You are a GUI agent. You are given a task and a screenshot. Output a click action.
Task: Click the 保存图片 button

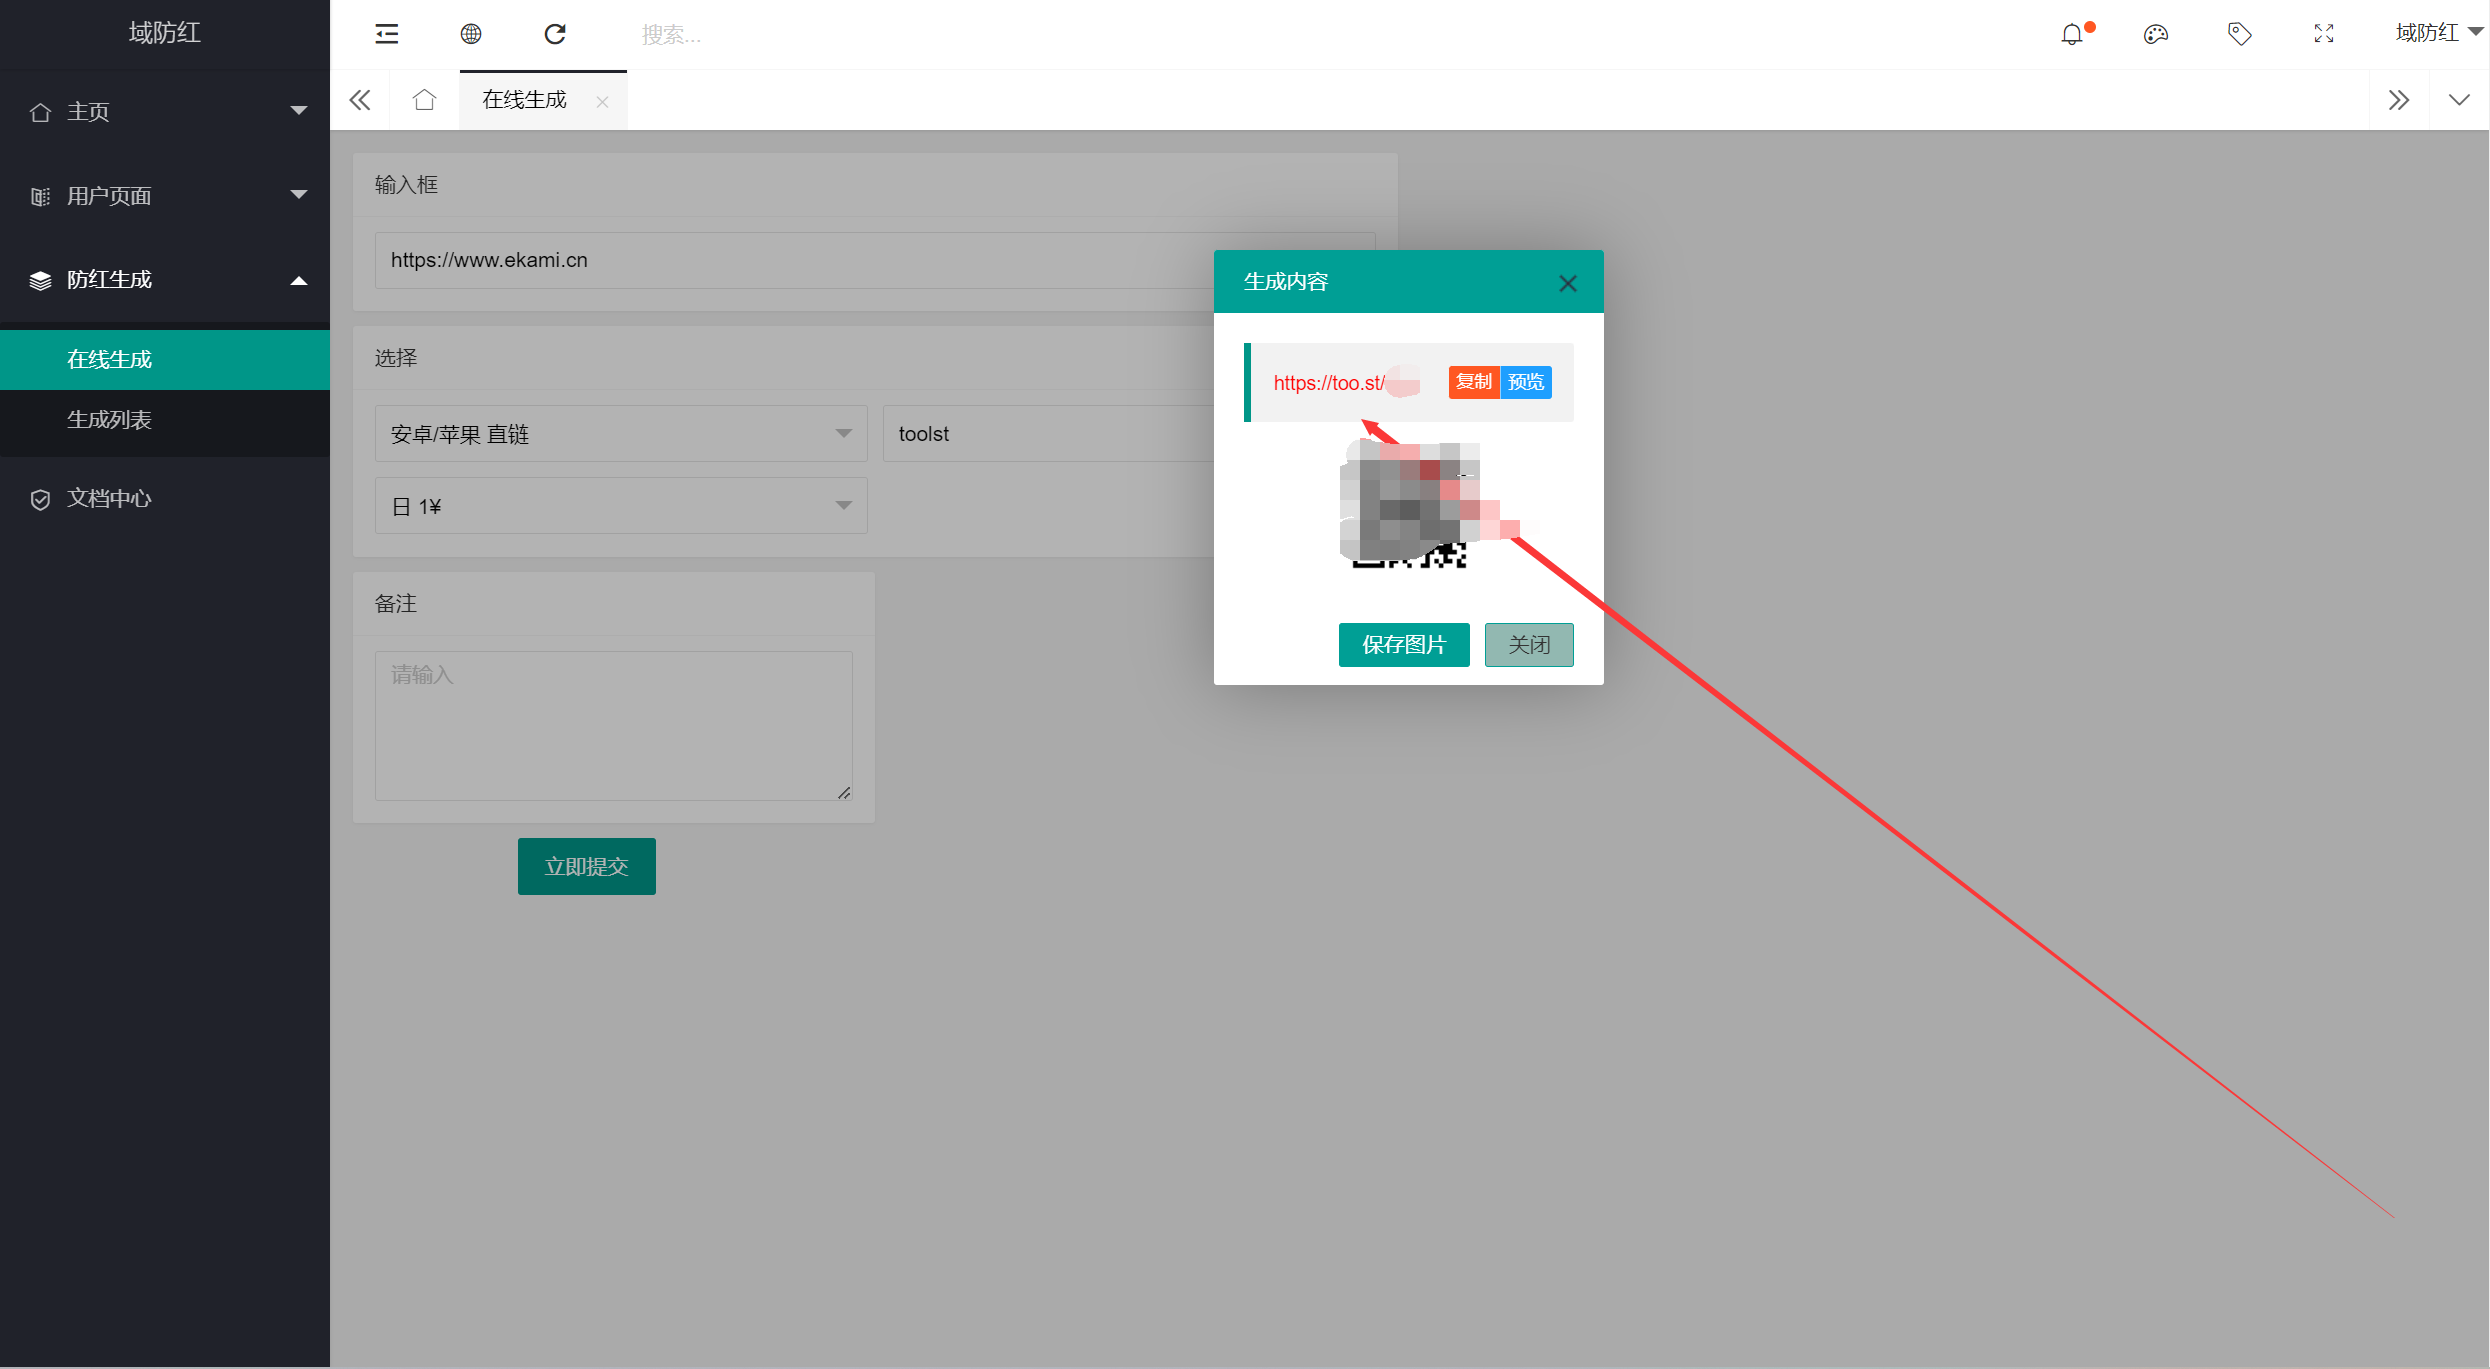click(x=1404, y=644)
